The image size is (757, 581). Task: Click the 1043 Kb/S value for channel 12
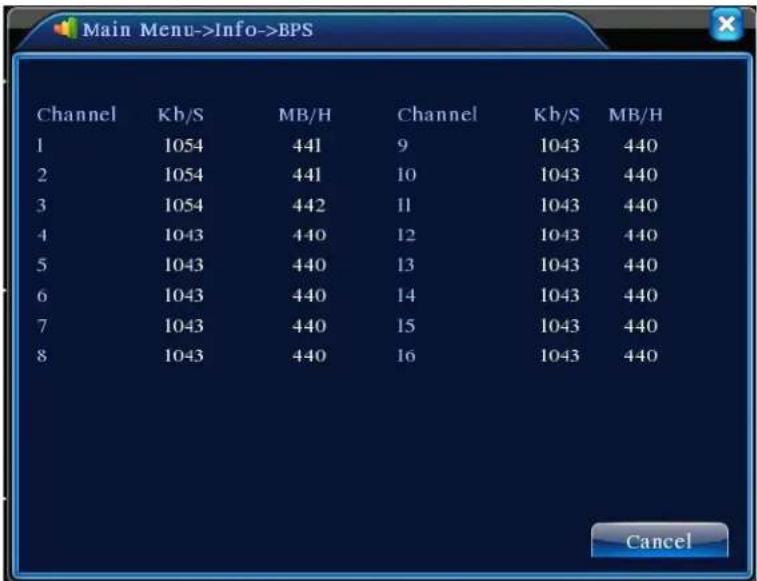point(559,235)
